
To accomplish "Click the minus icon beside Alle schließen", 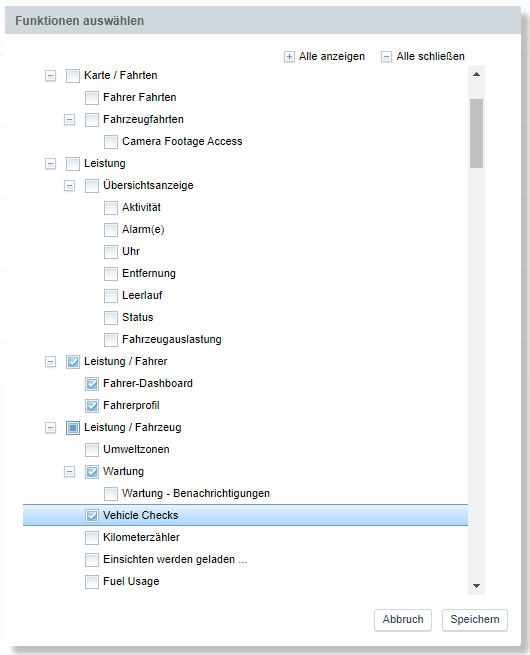I will pos(386,57).
